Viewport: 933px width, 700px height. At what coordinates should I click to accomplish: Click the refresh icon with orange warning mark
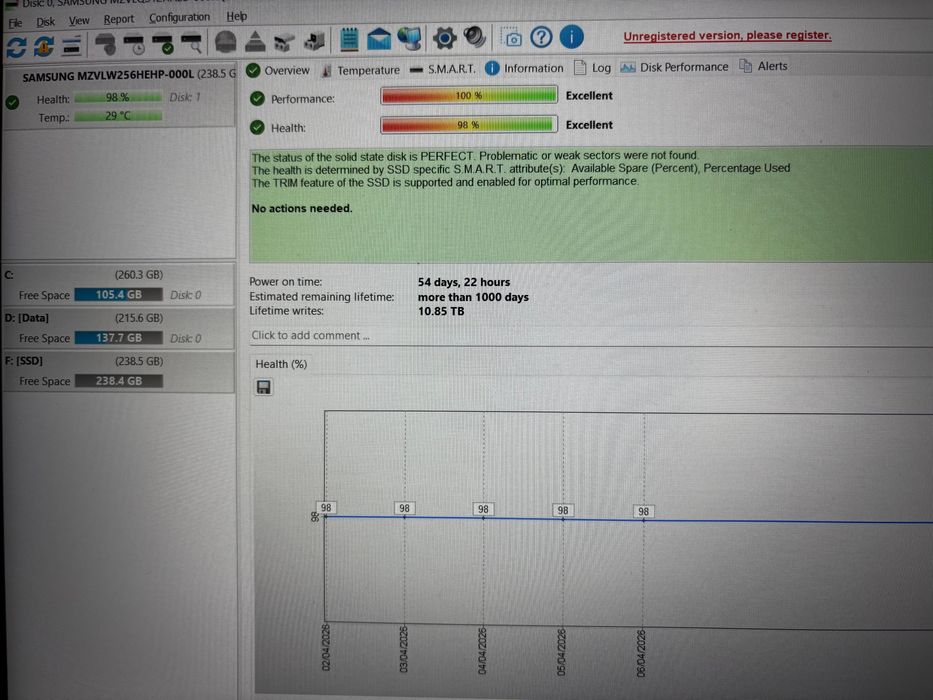click(x=43, y=45)
